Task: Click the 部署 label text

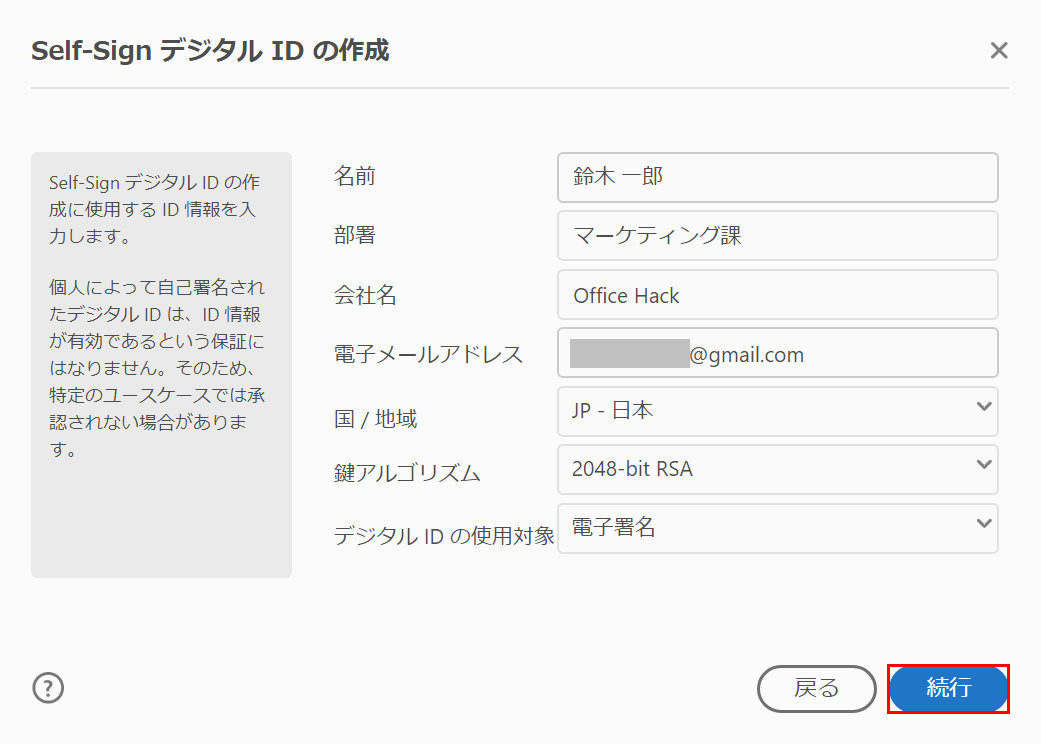Action: pos(355,236)
